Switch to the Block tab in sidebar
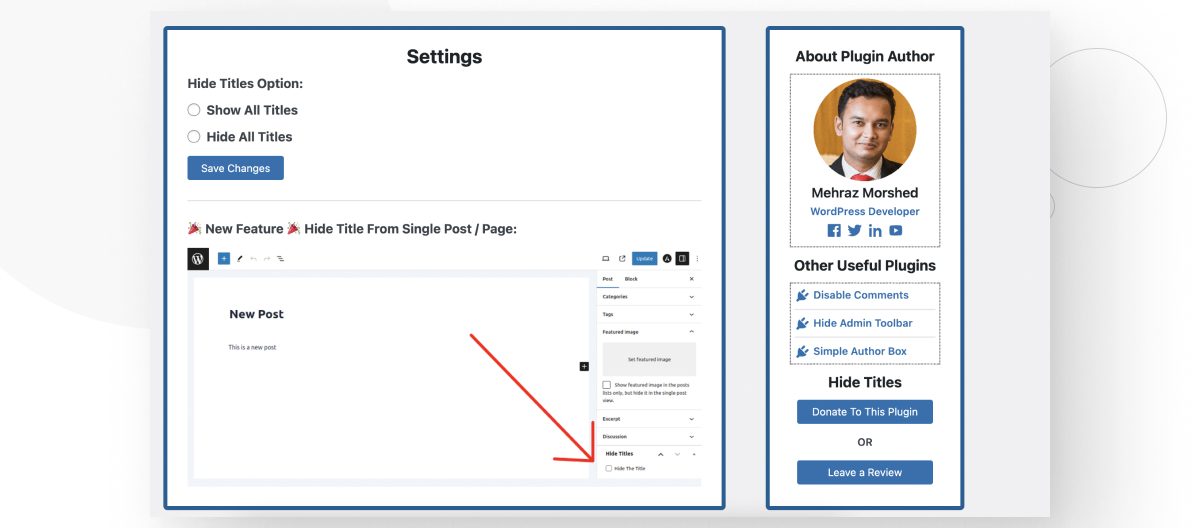Image resolution: width=1200 pixels, height=528 pixels. [x=631, y=279]
